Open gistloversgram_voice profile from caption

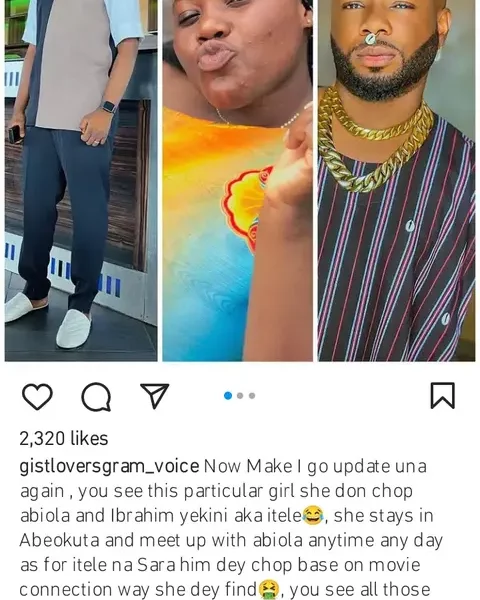(109, 466)
